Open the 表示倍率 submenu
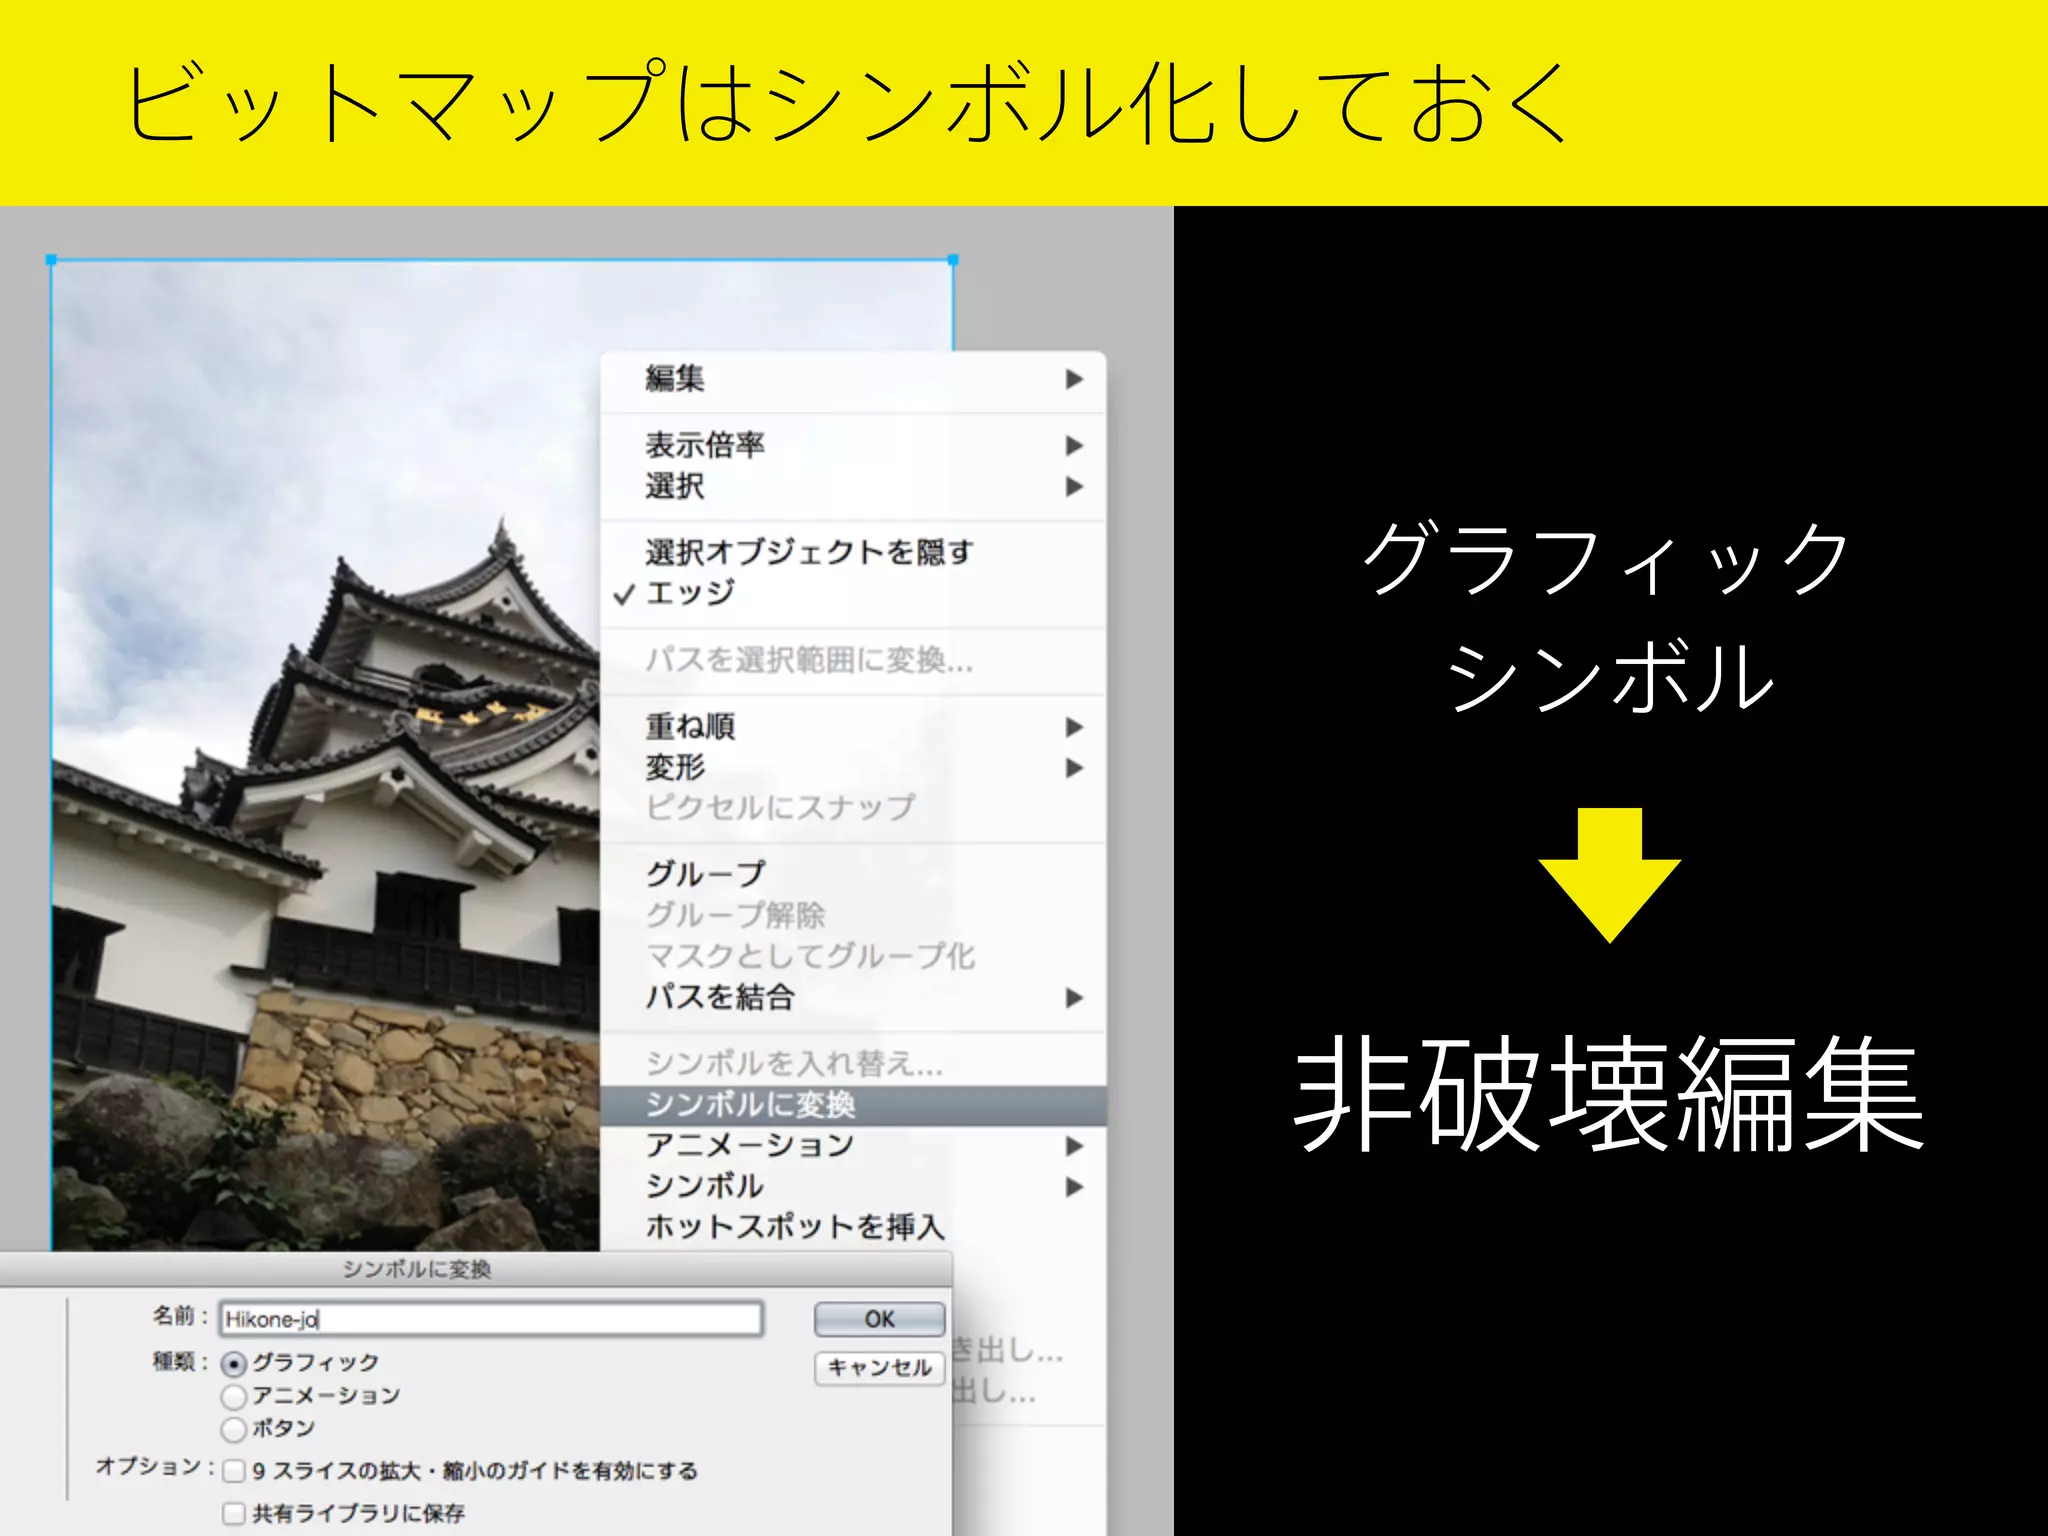Viewport: 2048px width, 1536px height. tap(853, 445)
